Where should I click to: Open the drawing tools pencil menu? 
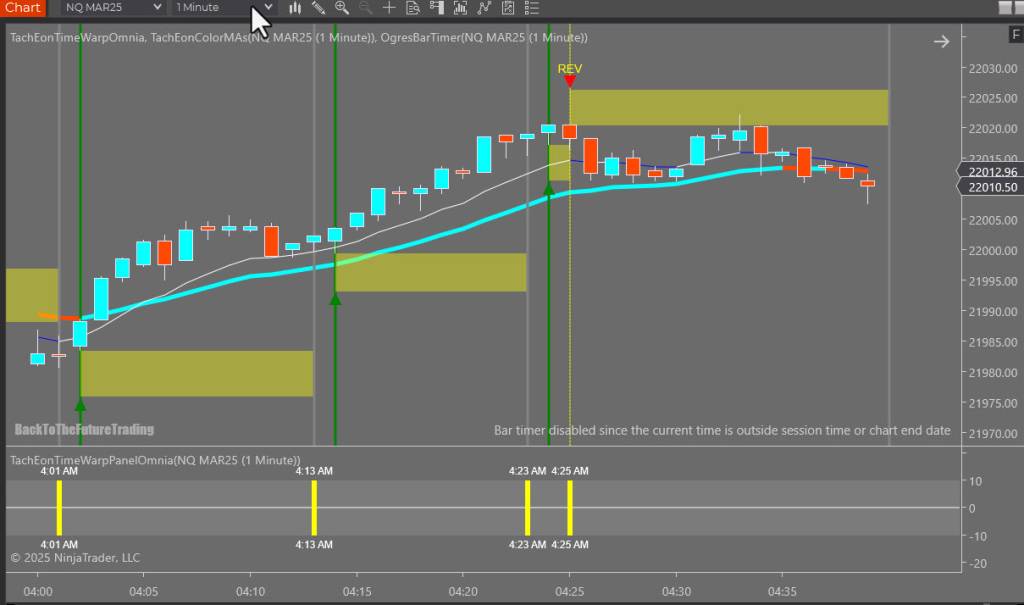(x=318, y=8)
